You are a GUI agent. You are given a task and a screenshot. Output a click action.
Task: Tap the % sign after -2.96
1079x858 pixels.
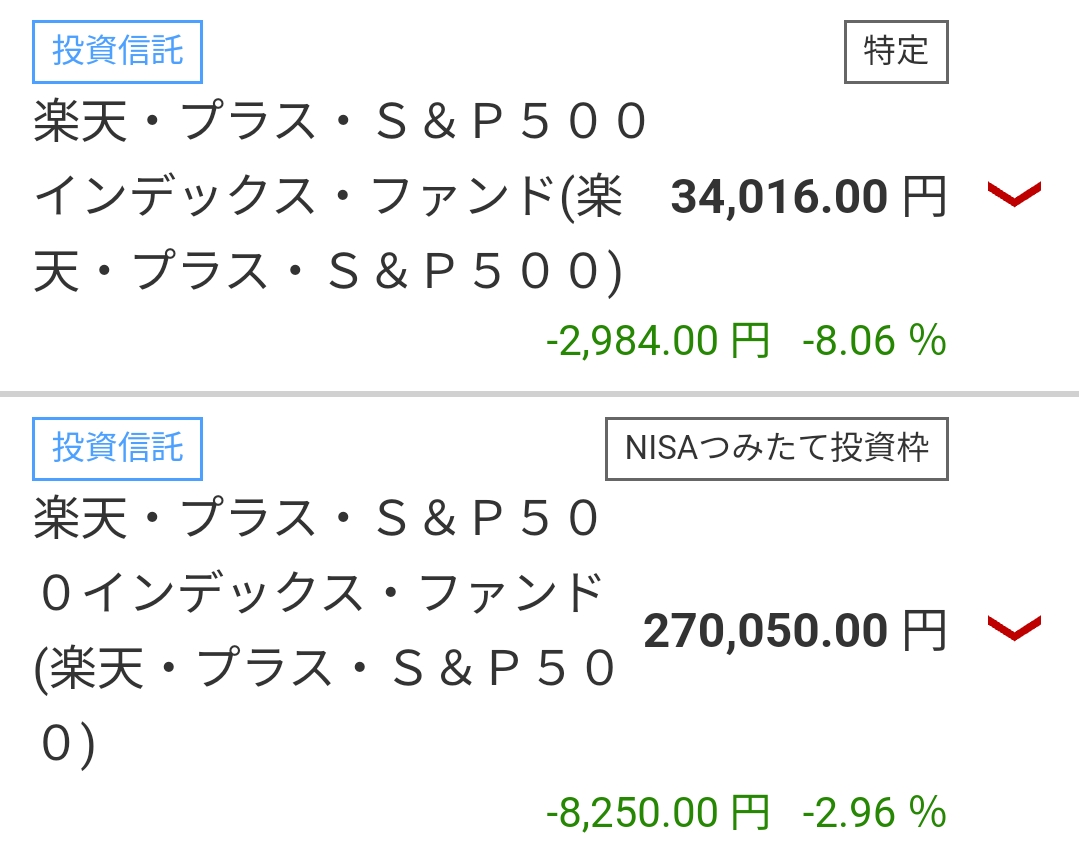(x=928, y=812)
